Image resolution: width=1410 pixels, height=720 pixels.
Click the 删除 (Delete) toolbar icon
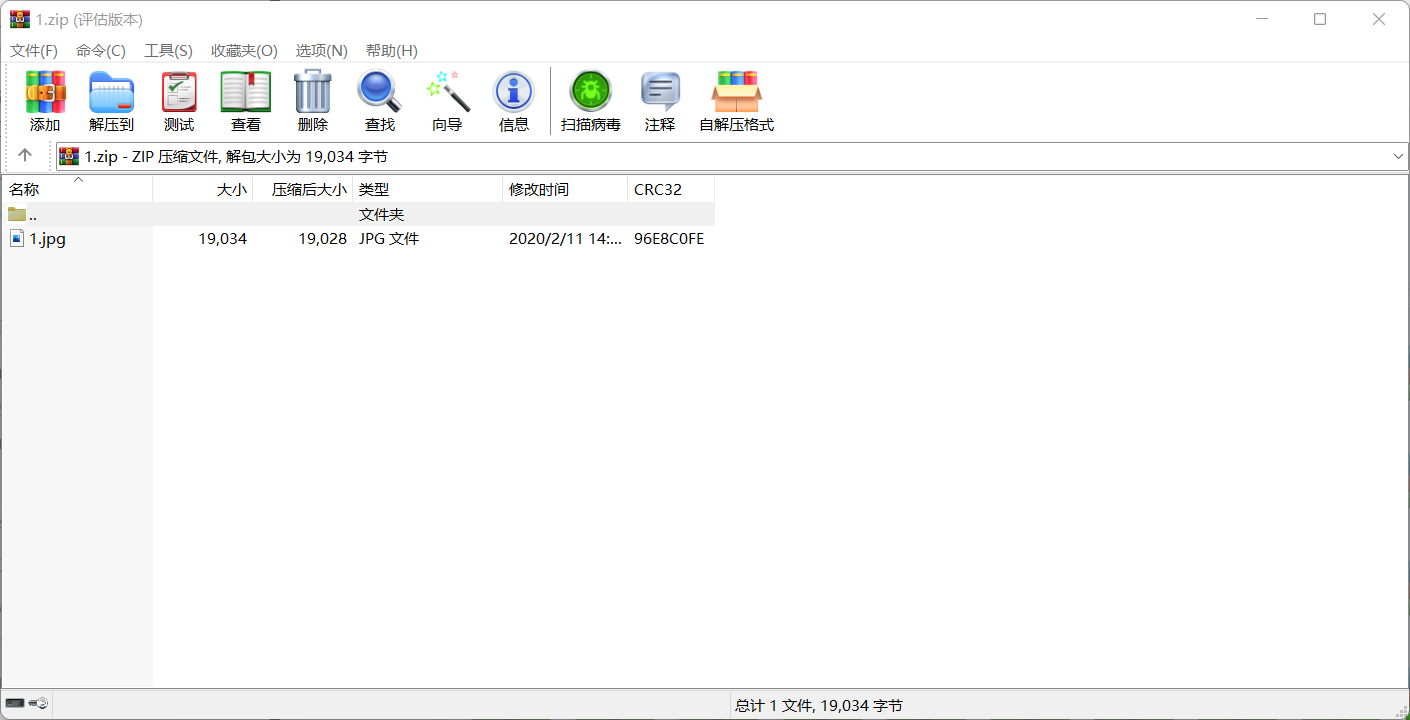coord(313,100)
